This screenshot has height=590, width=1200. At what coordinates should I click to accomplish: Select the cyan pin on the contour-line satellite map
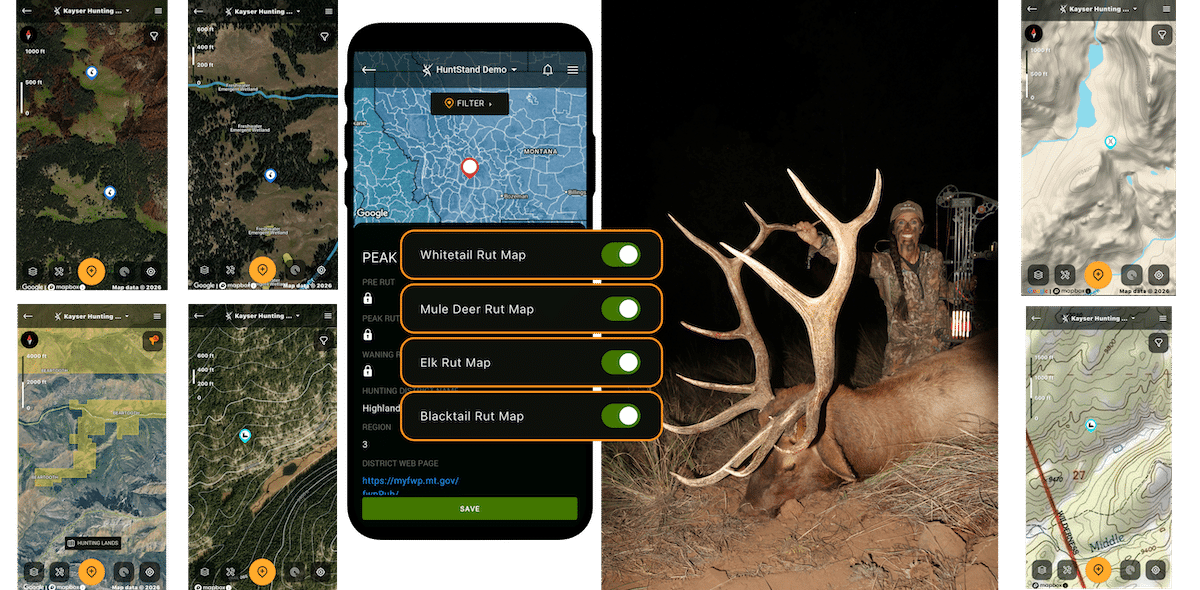(x=245, y=436)
